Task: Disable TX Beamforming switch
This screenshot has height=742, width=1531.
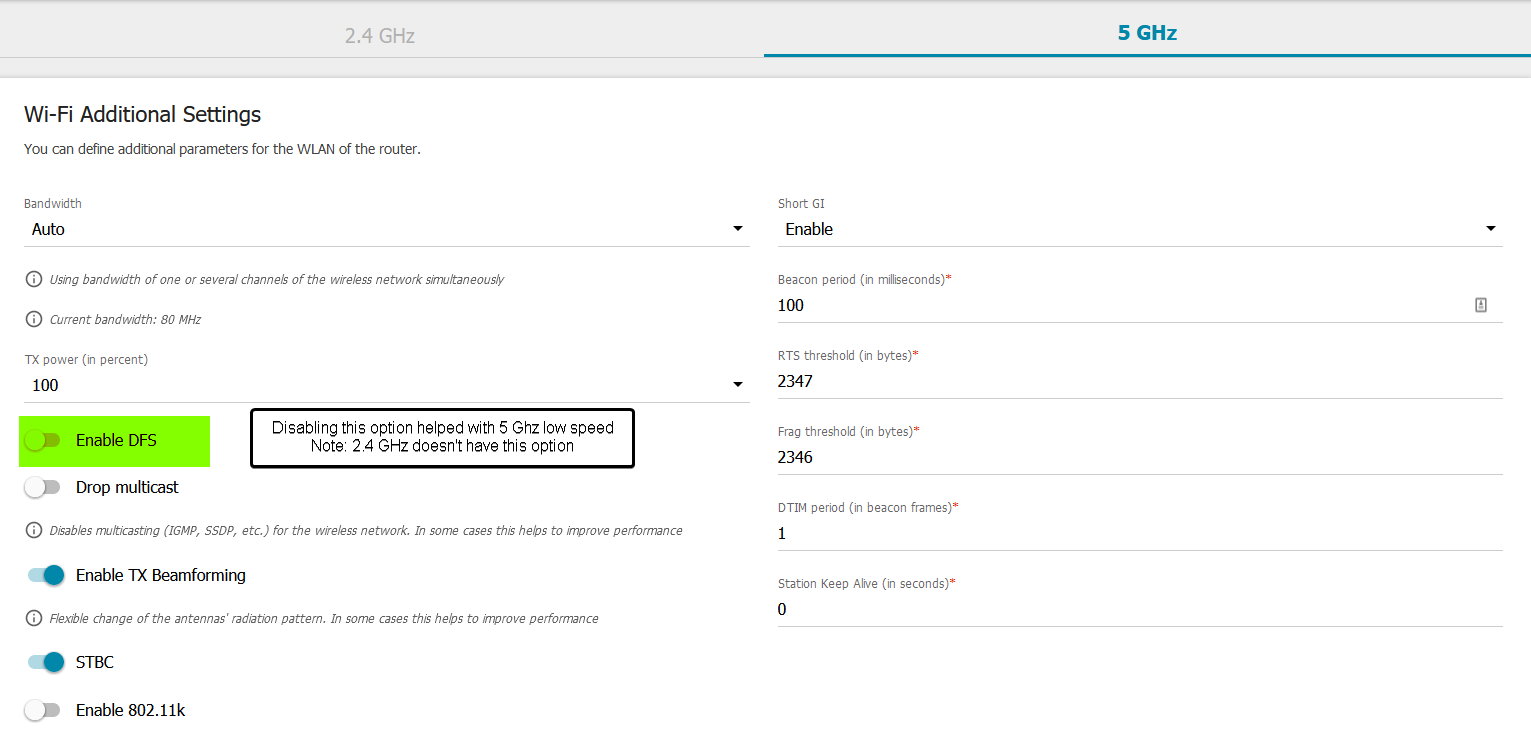Action: [x=46, y=575]
